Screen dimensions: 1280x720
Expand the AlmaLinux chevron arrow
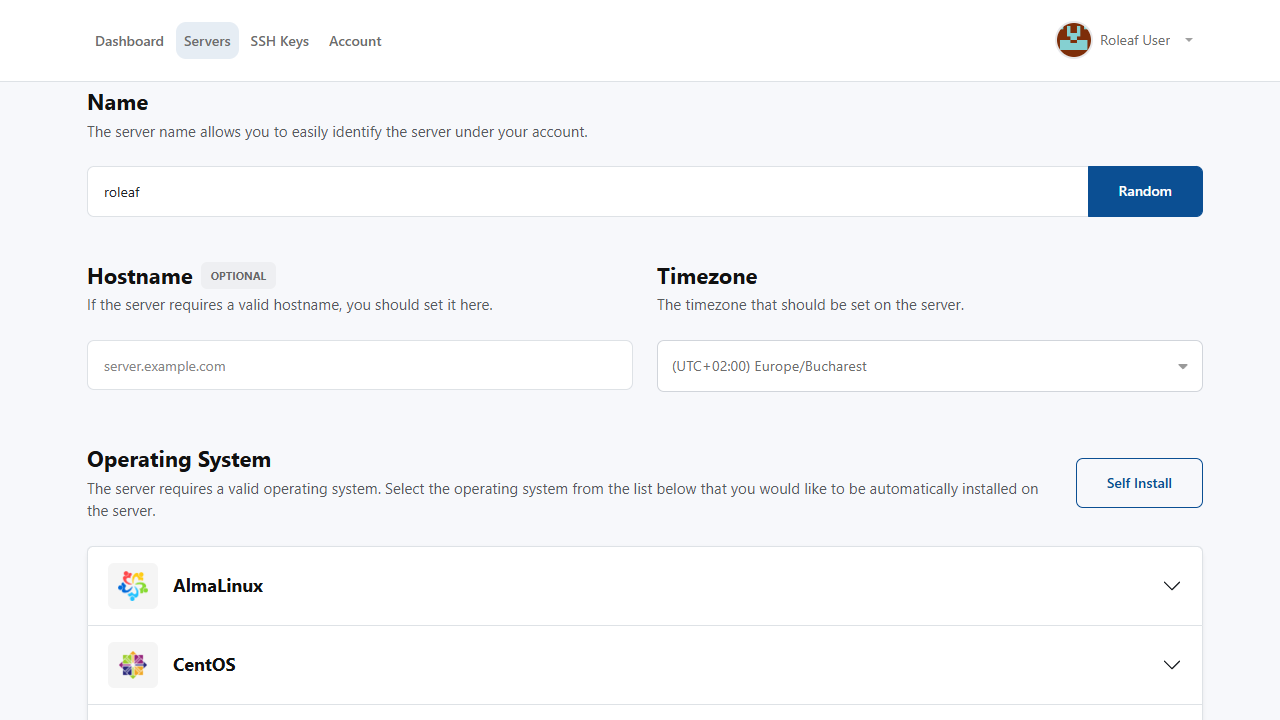click(x=1172, y=586)
